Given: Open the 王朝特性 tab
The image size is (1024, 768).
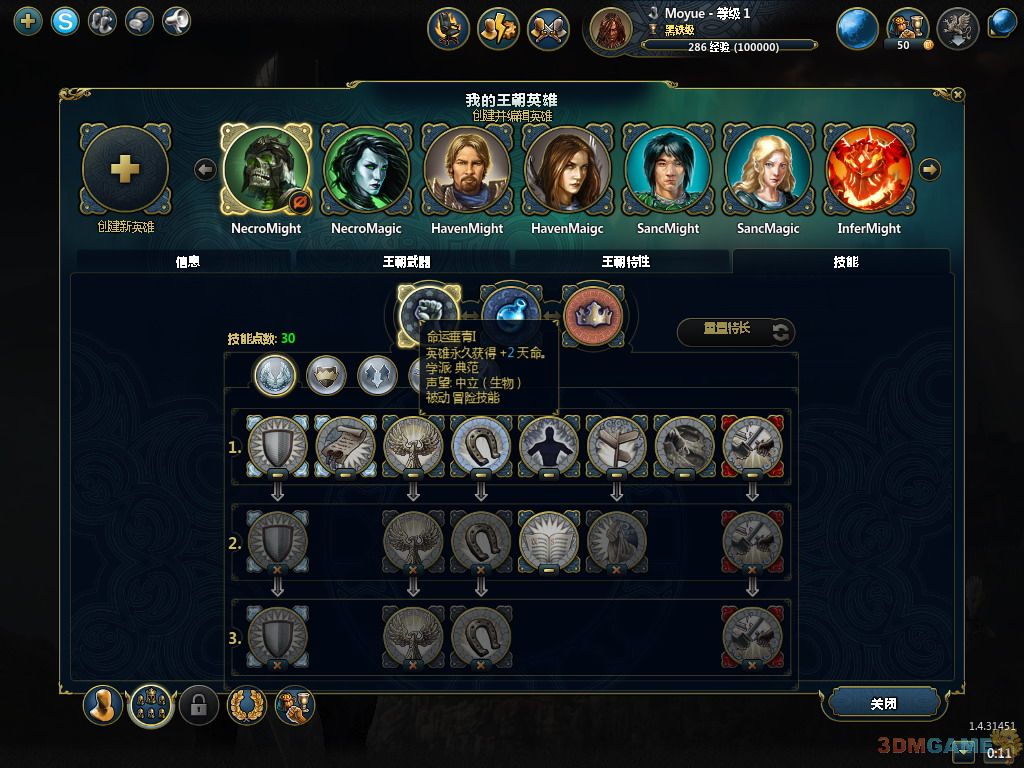Looking at the screenshot, I should (624, 261).
